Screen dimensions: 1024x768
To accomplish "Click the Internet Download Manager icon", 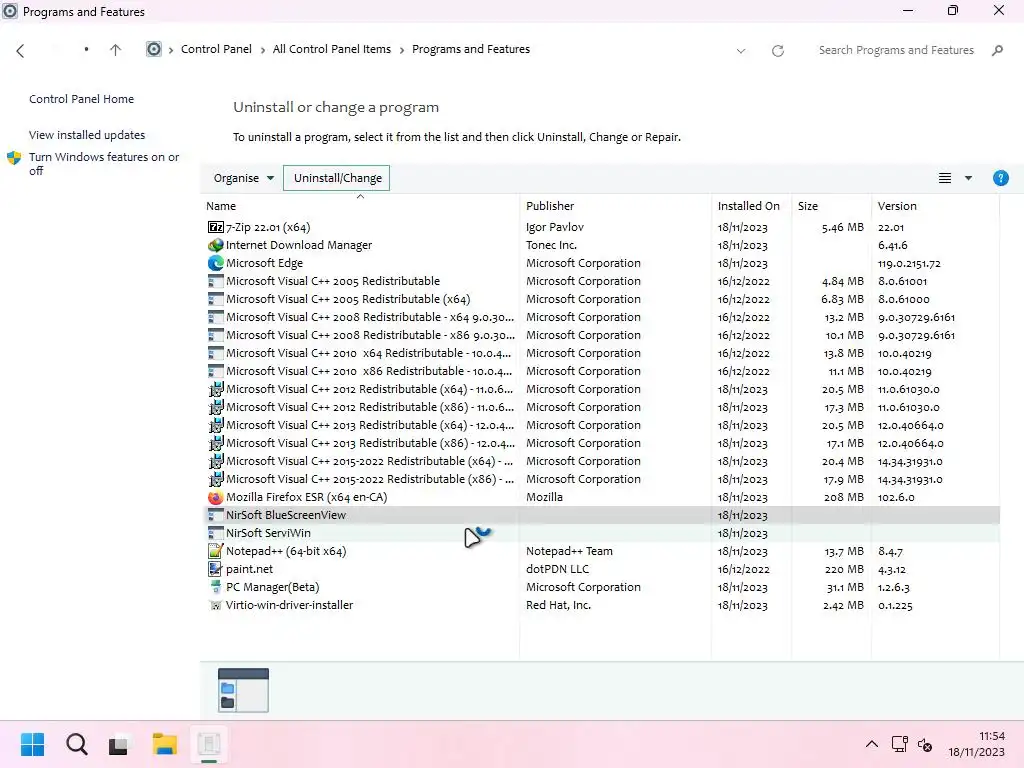I will pos(216,246).
